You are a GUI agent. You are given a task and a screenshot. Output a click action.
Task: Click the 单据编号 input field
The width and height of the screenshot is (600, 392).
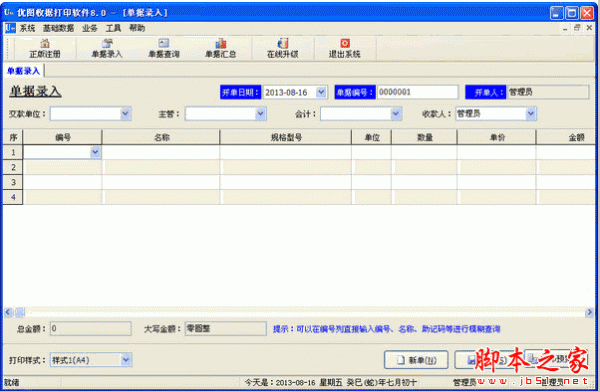coord(417,92)
